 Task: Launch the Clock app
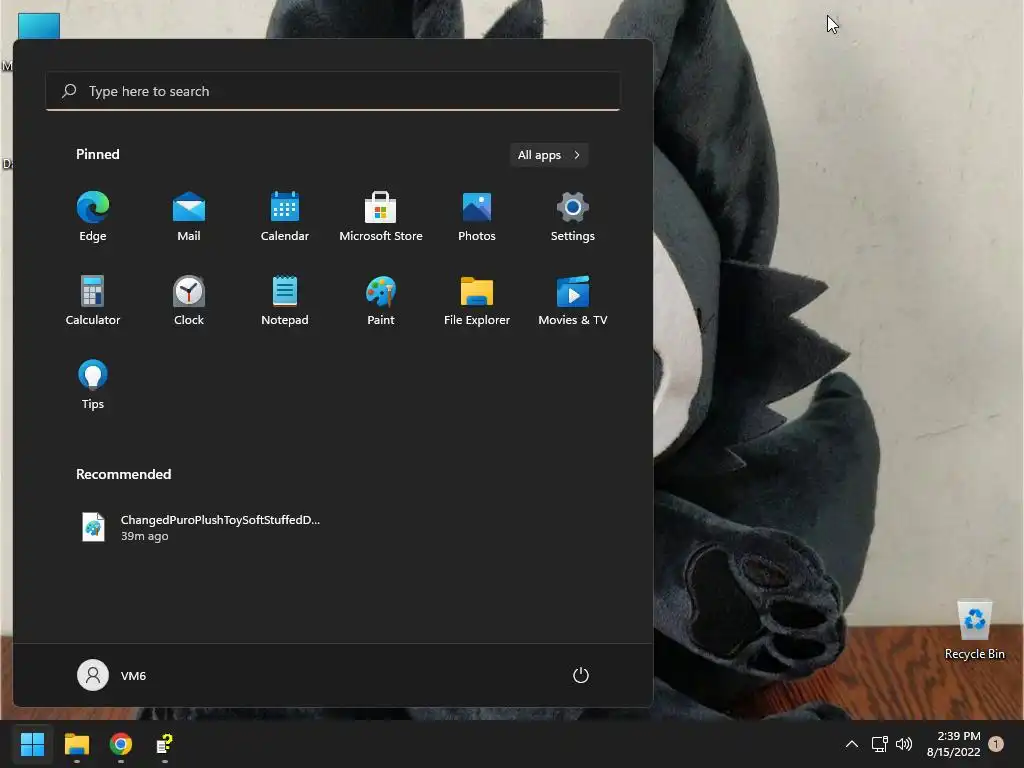[x=189, y=300]
